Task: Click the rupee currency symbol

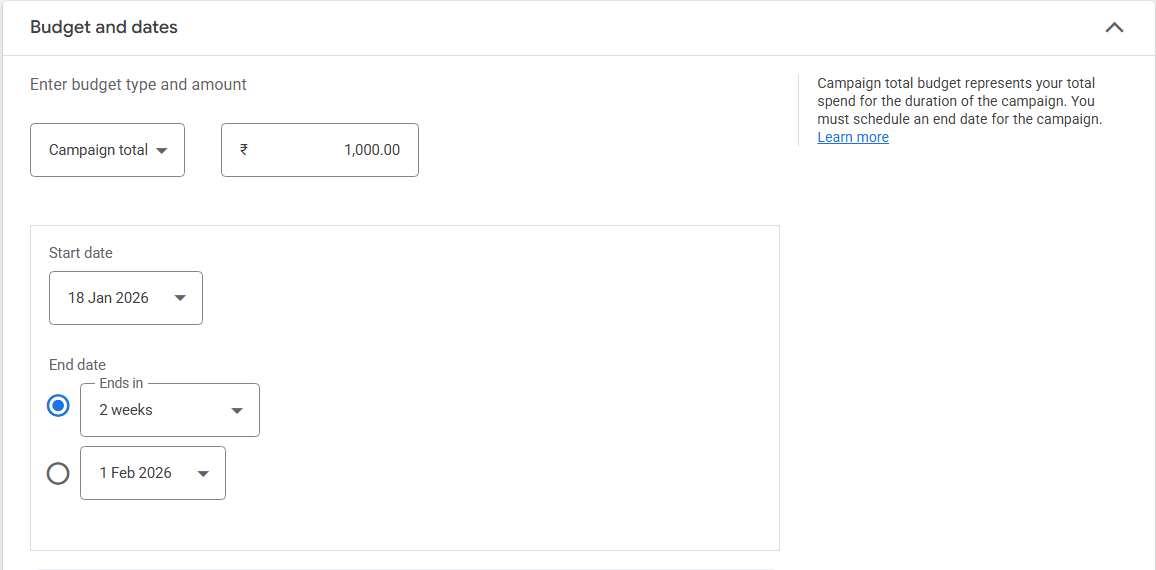Action: point(243,150)
